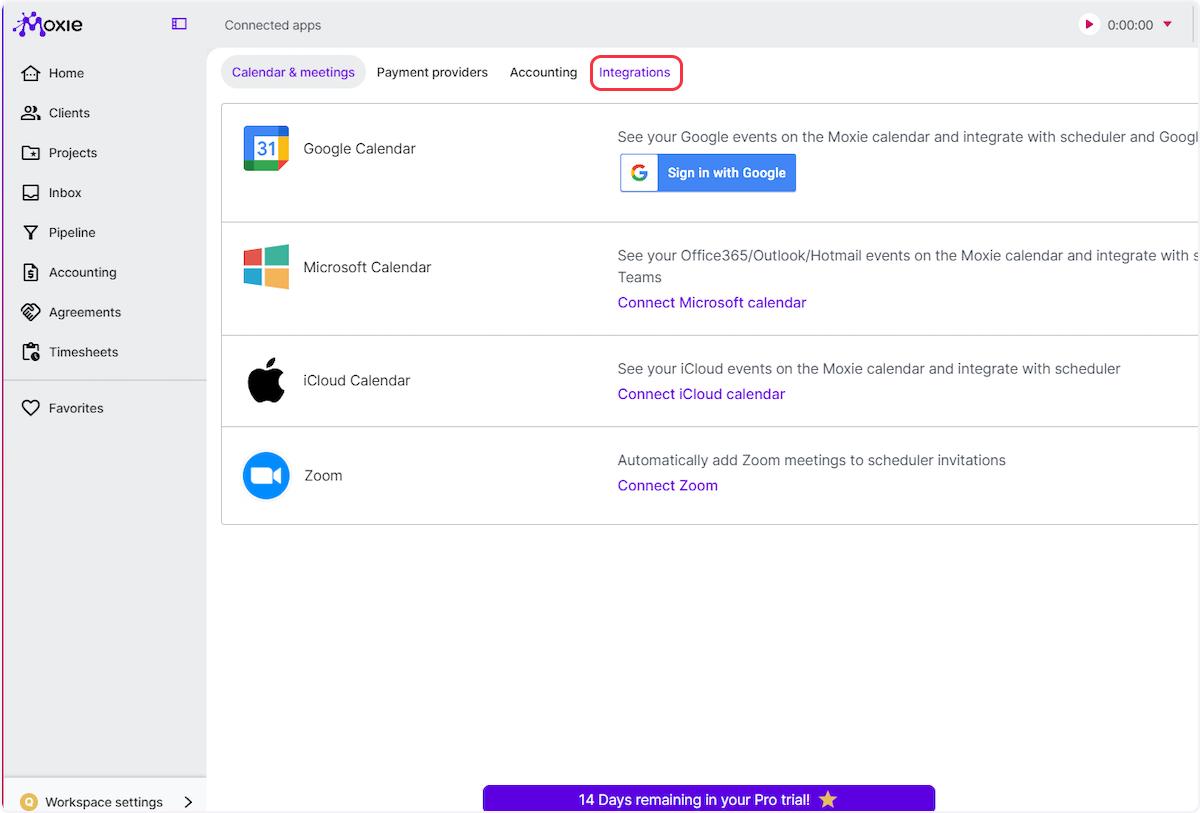Click the Favorites heart icon
This screenshot has height=813, width=1200.
(x=31, y=408)
